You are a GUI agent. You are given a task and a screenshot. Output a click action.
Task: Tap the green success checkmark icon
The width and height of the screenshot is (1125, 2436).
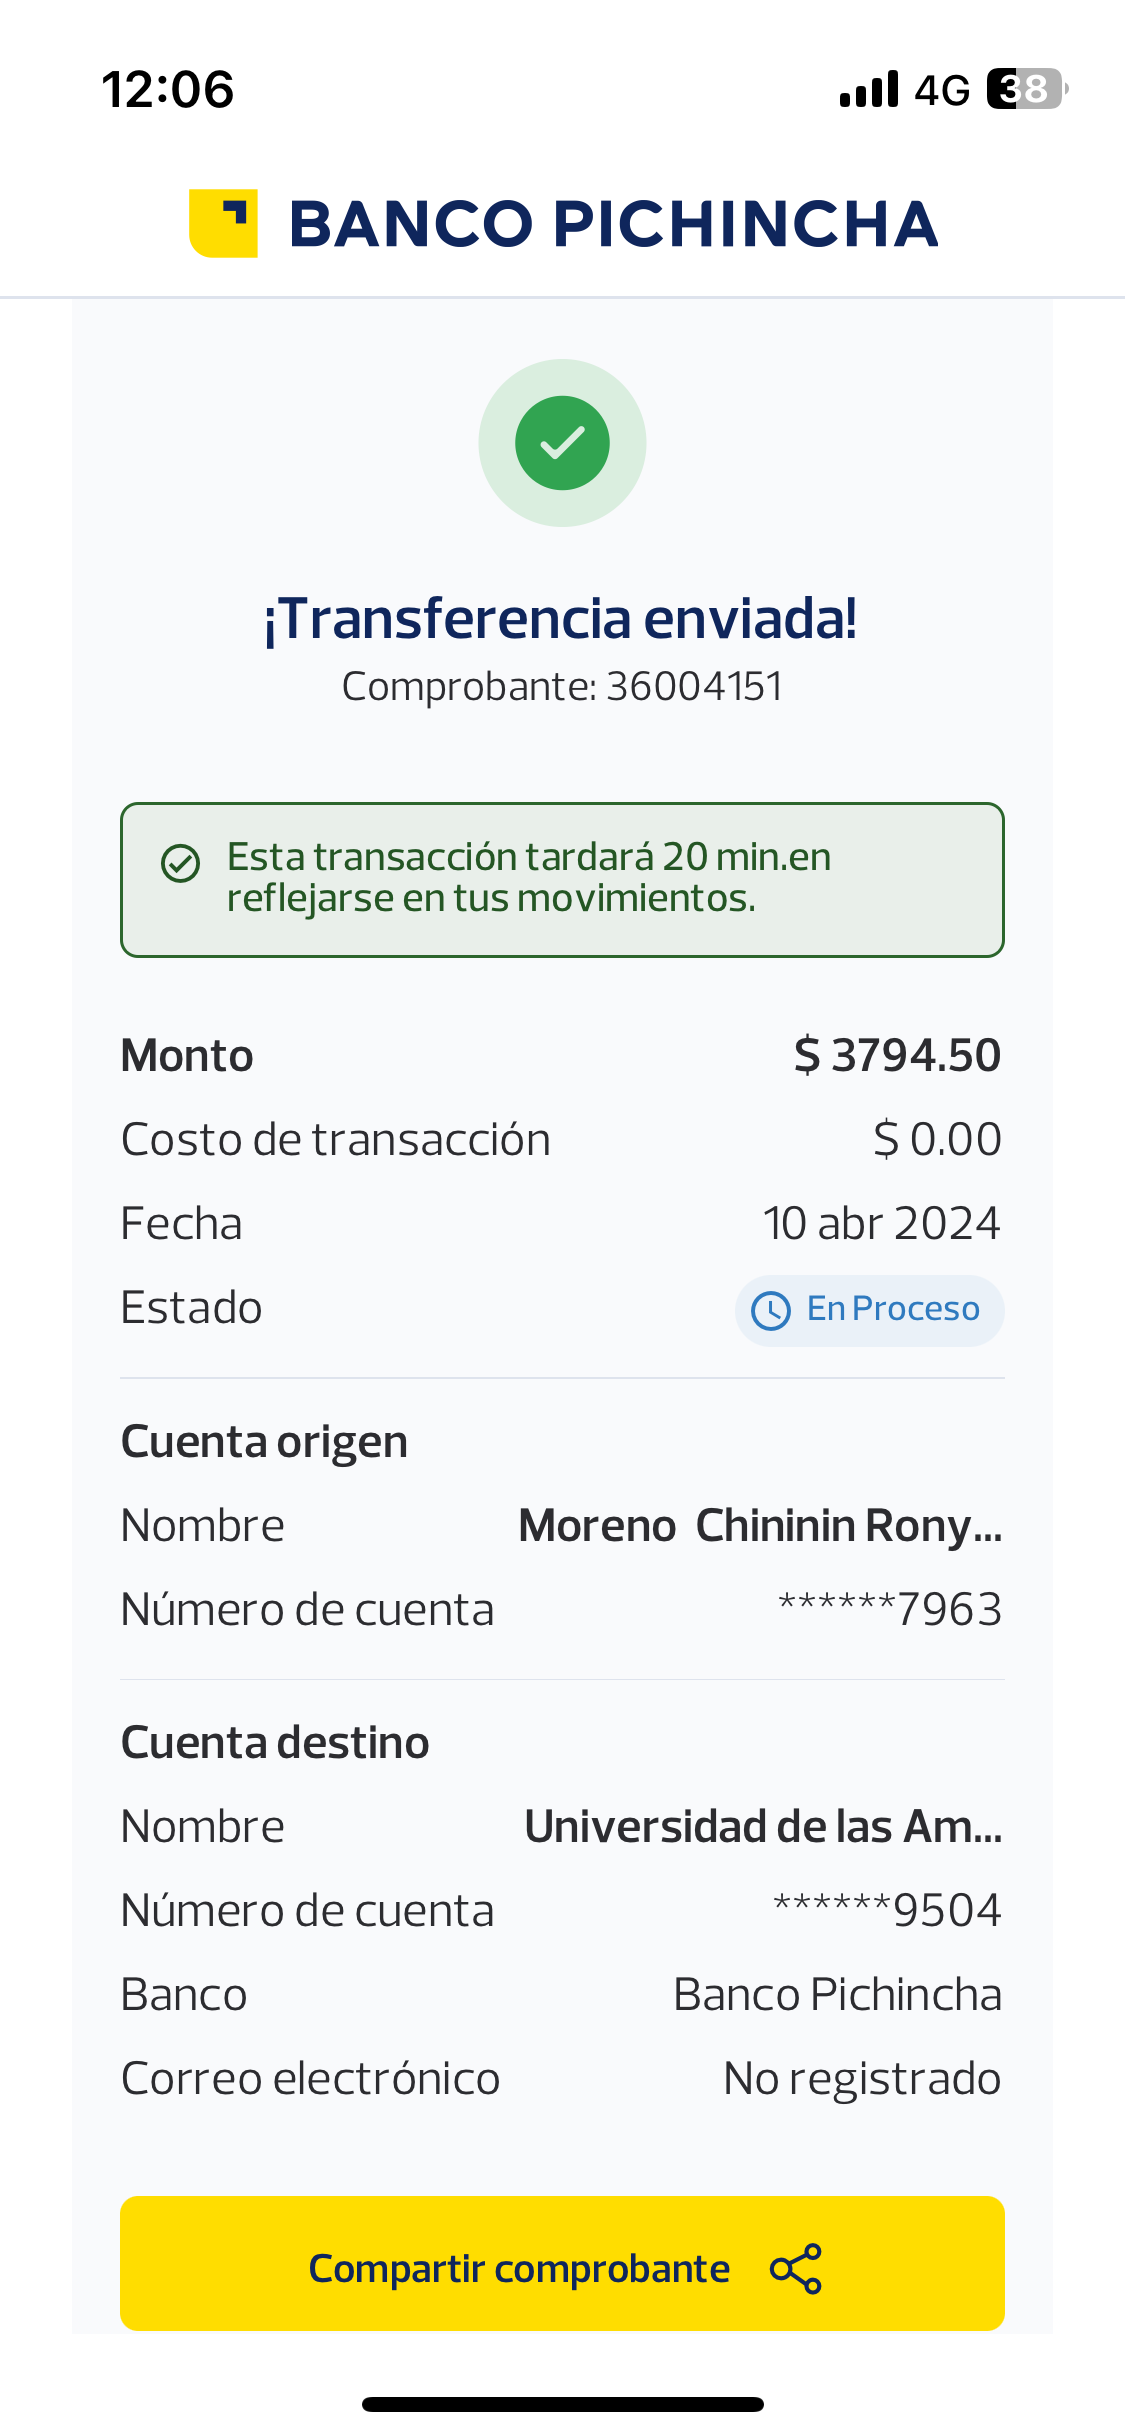pos(562,443)
